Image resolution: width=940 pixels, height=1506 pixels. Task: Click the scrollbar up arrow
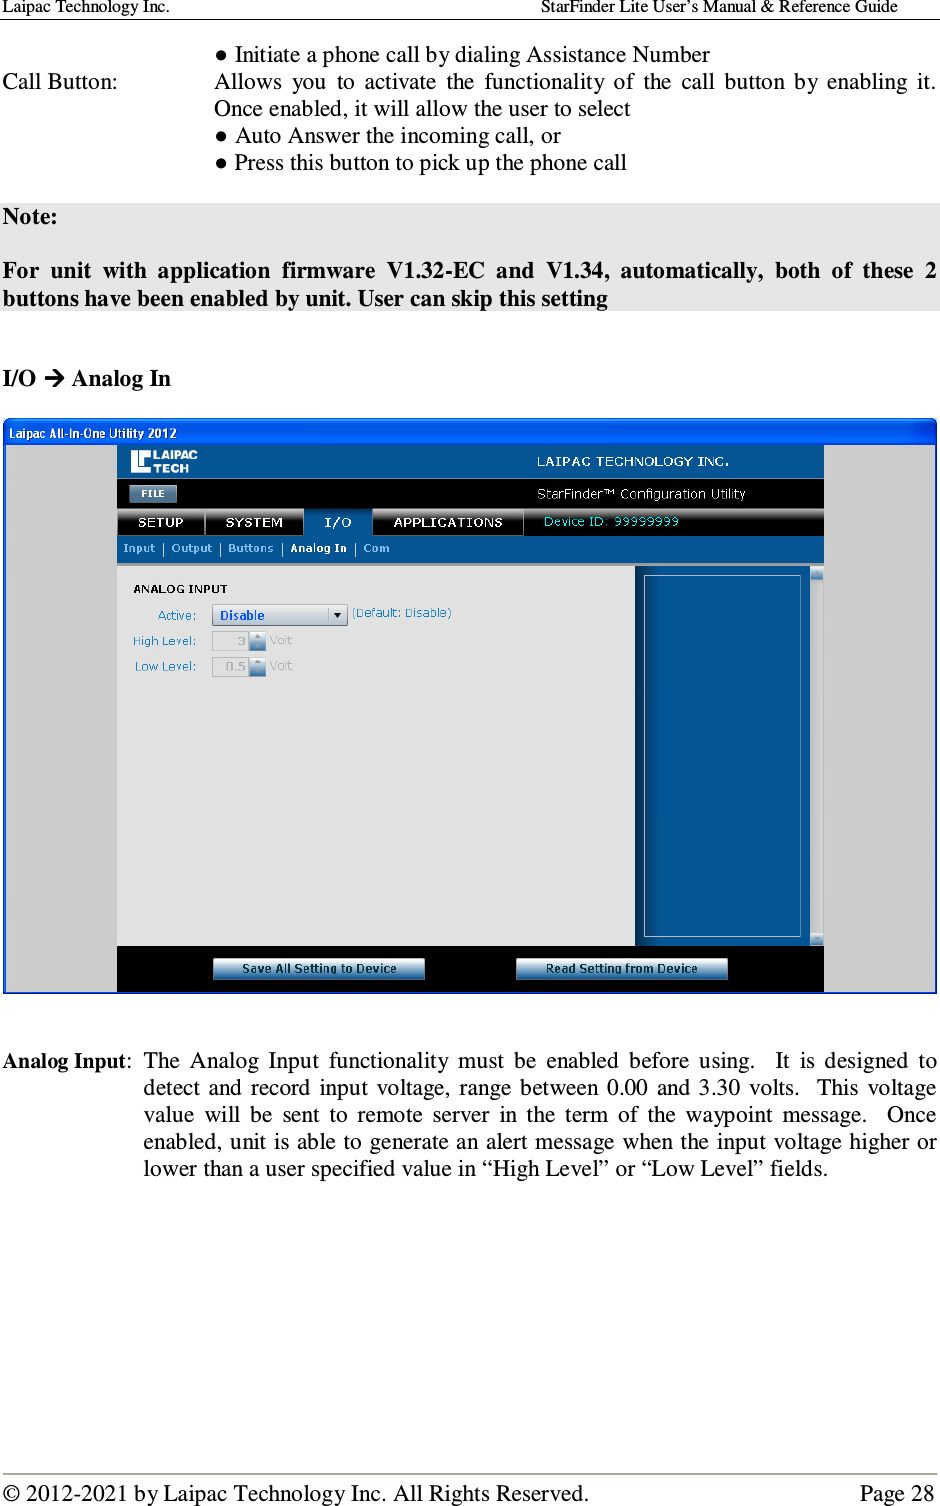(817, 574)
